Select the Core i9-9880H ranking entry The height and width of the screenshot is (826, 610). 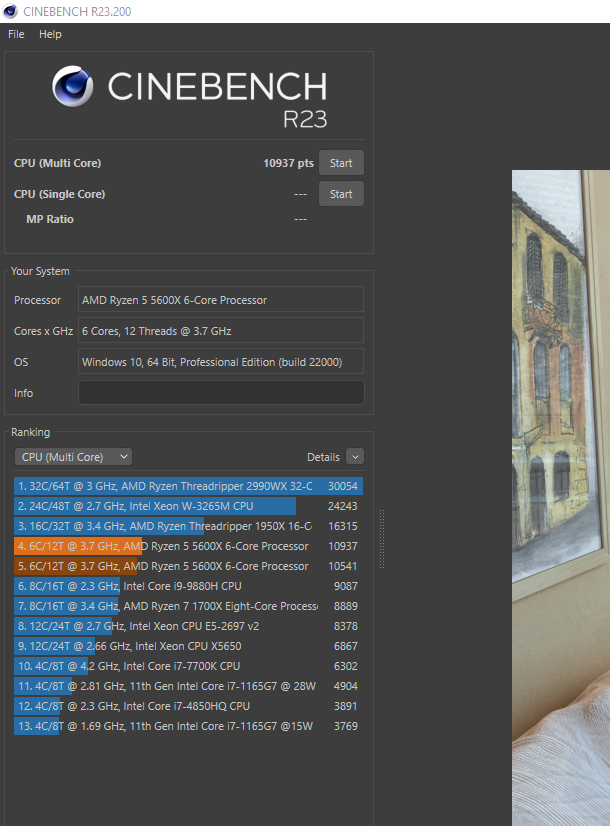[x=189, y=586]
